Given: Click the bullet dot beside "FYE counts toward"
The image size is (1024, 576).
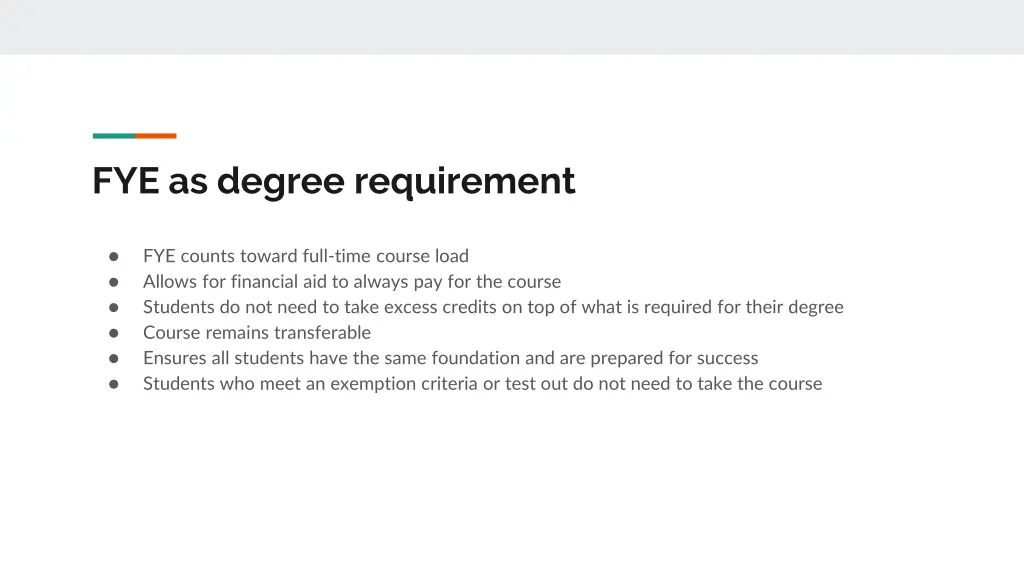Looking at the screenshot, I should 114,256.
